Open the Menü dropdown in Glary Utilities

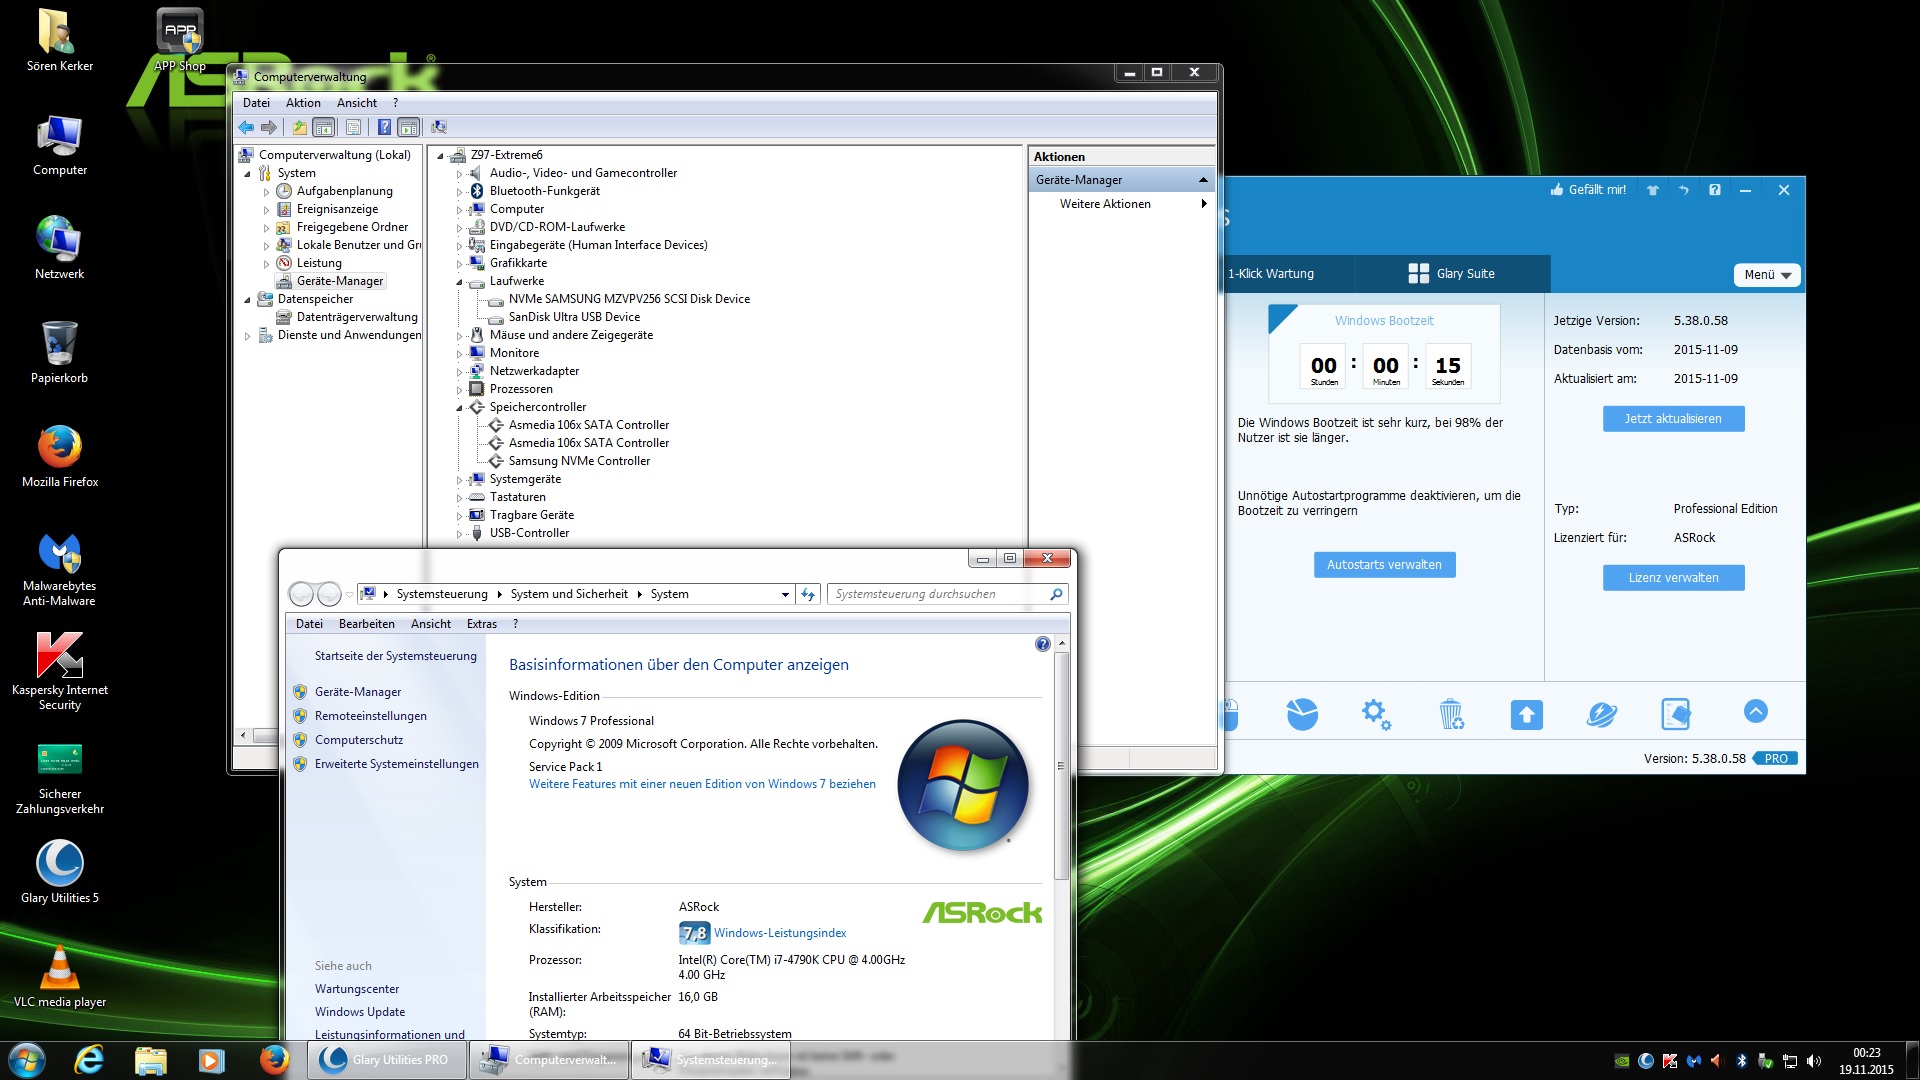[x=1766, y=275]
